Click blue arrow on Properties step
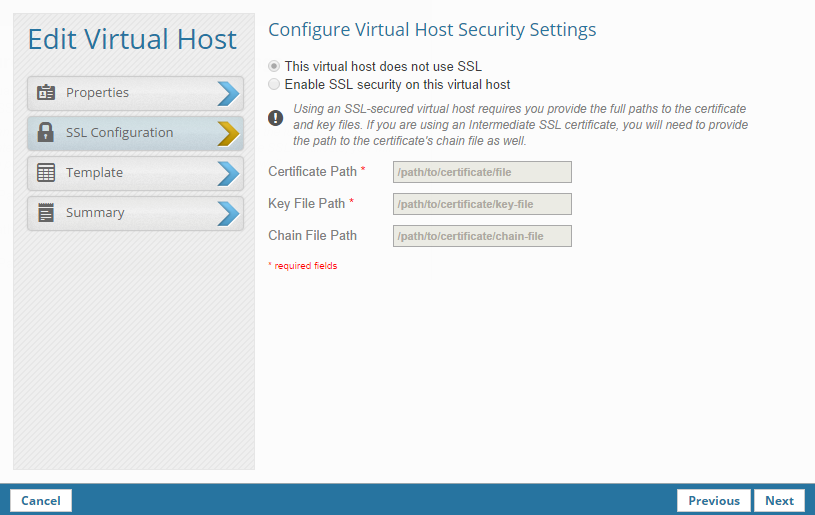The width and height of the screenshot is (815, 515). [x=228, y=93]
